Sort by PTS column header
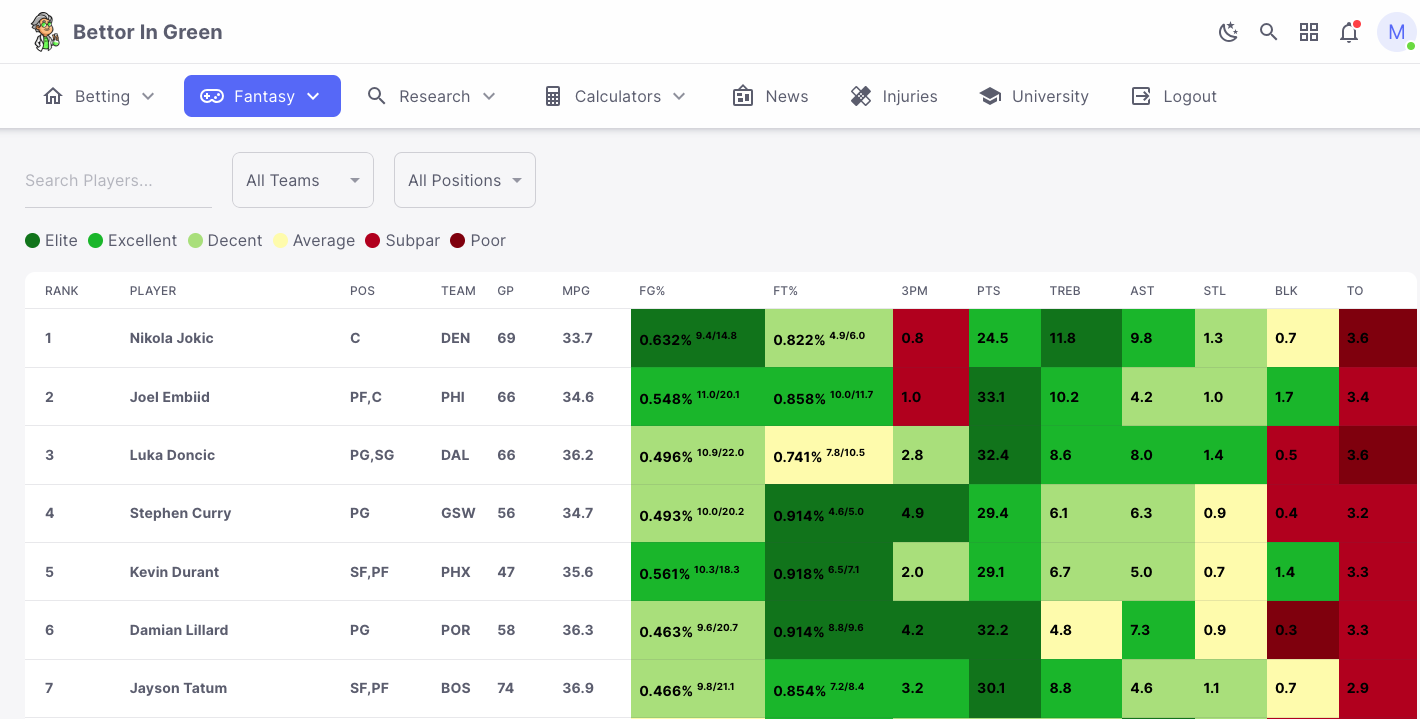The image size is (1420, 719). tap(989, 291)
